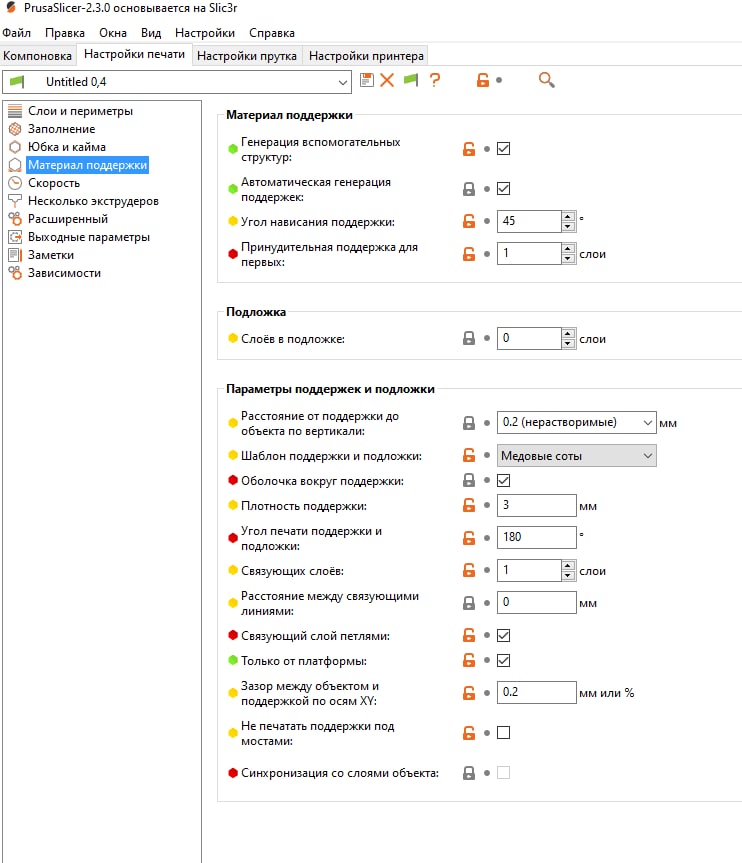Click Расстояние между связующими линиями field
The width and height of the screenshot is (742, 863).
536,602
